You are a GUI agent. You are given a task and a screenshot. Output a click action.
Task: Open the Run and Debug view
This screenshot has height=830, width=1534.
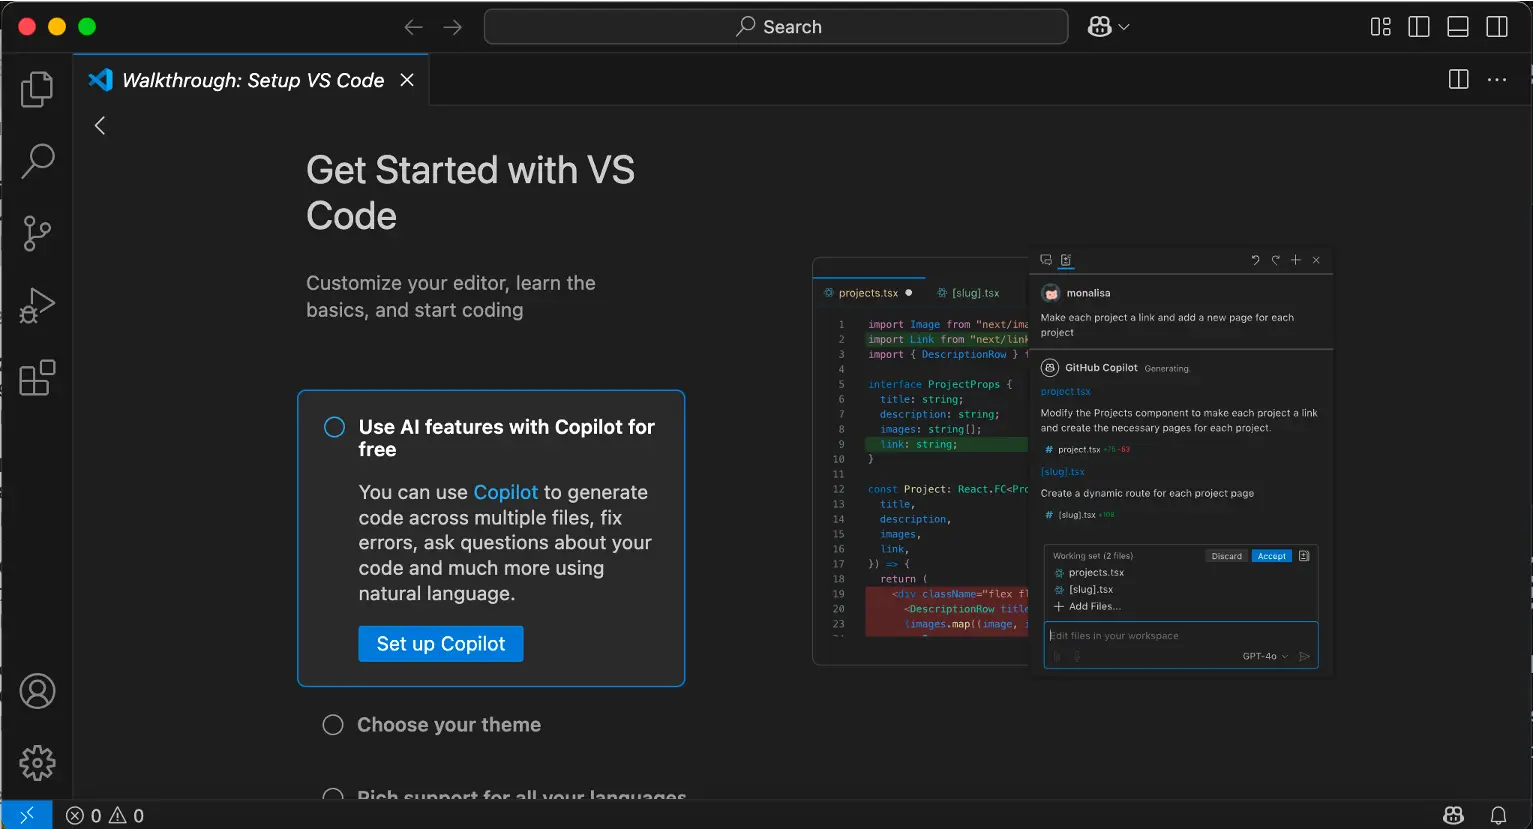(37, 305)
